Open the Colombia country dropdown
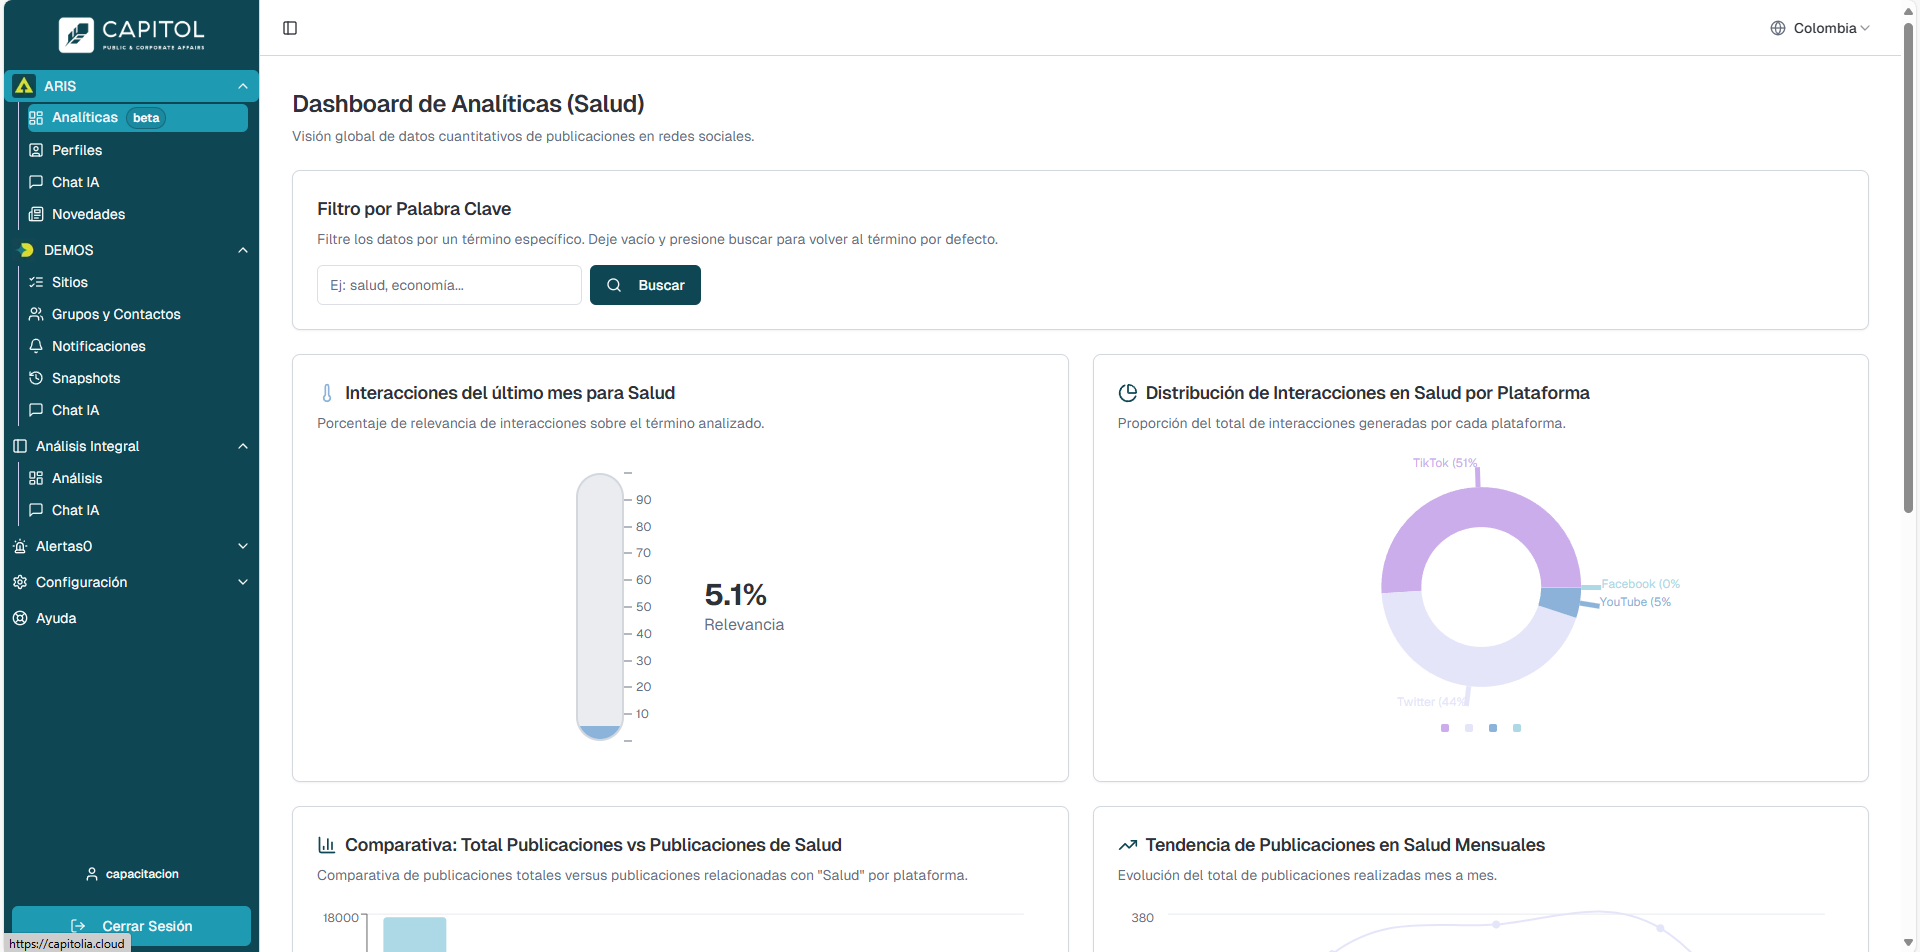Screen dimensions: 1920x952 1820,28
